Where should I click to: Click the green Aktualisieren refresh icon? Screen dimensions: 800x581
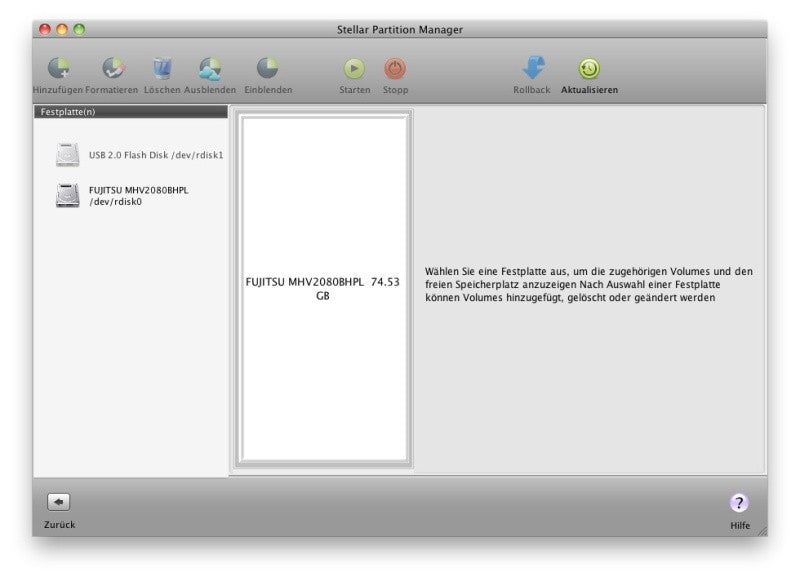coord(589,69)
